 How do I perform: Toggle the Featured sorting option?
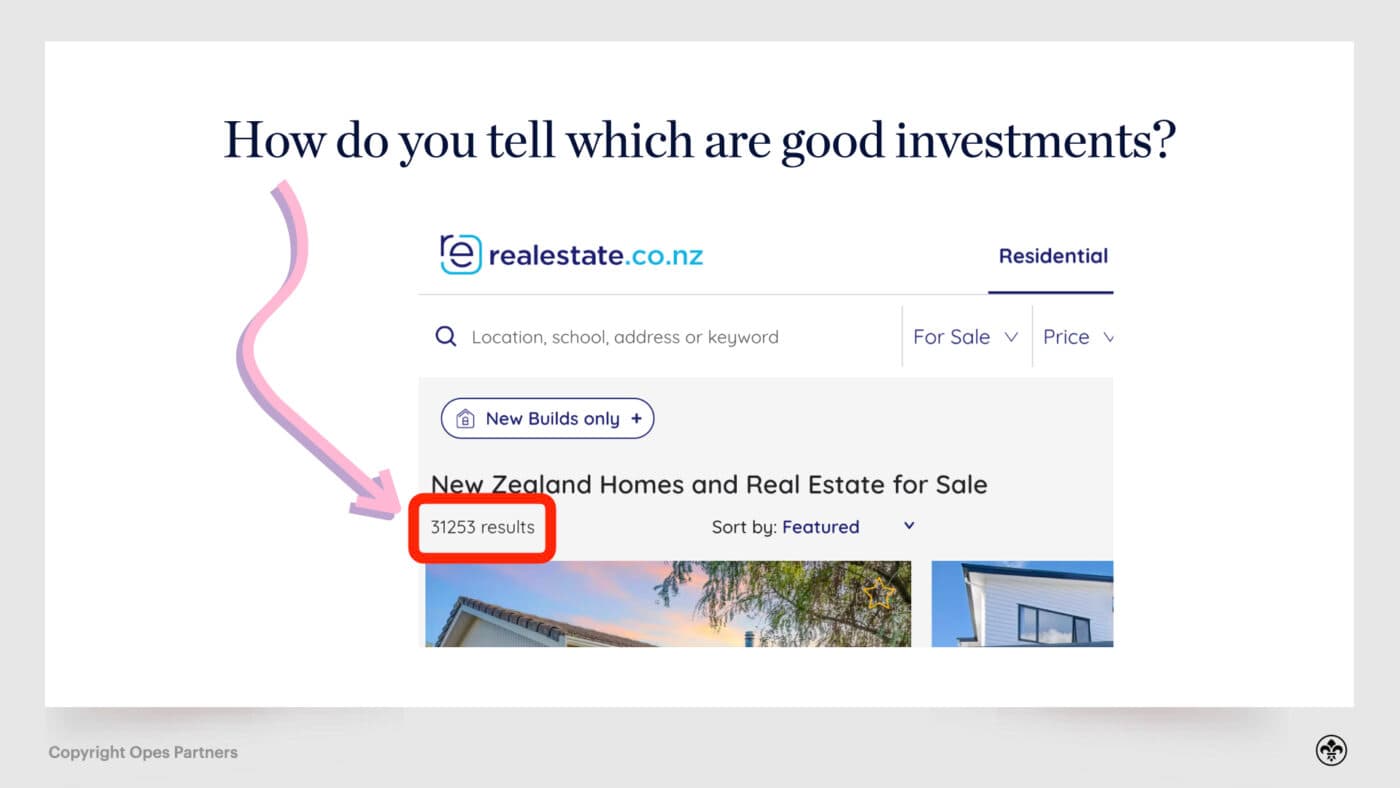pos(820,527)
